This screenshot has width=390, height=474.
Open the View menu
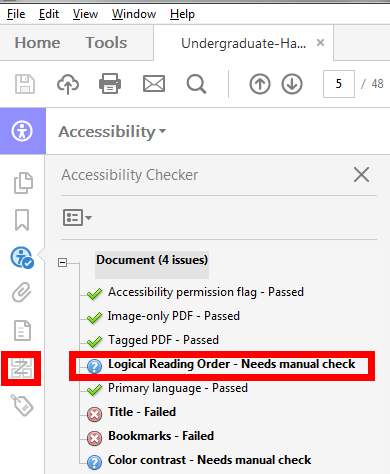[x=85, y=14]
